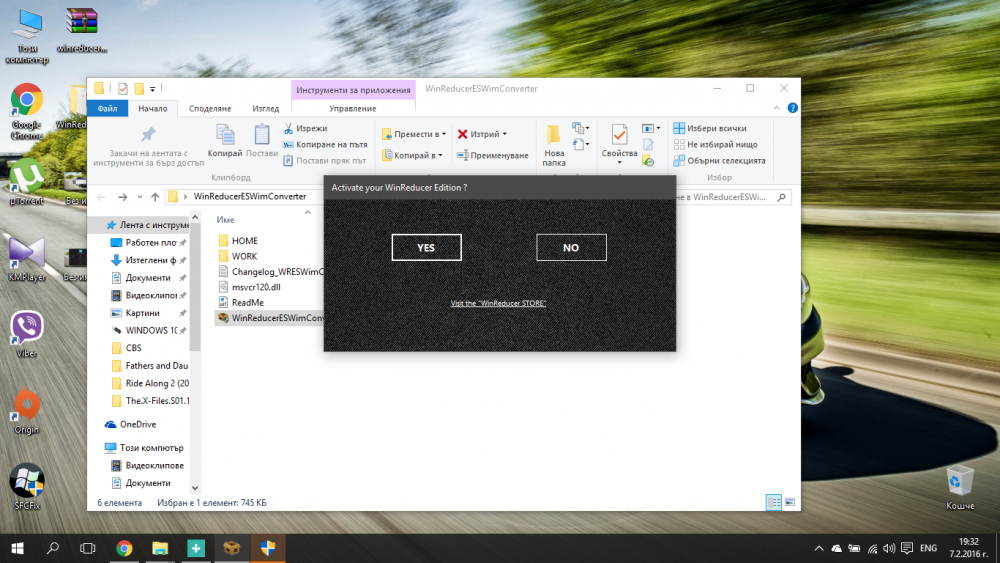Go forward with the navigation arrow

[122, 197]
